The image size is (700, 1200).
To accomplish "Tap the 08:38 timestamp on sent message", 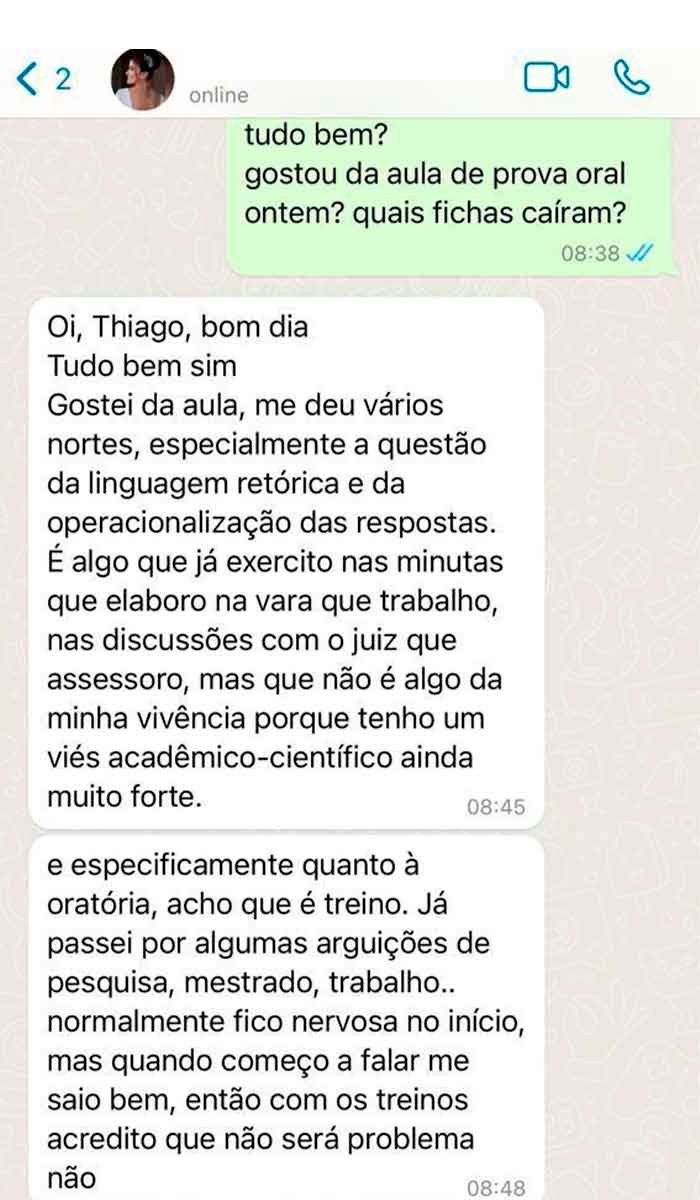I will pos(590,254).
